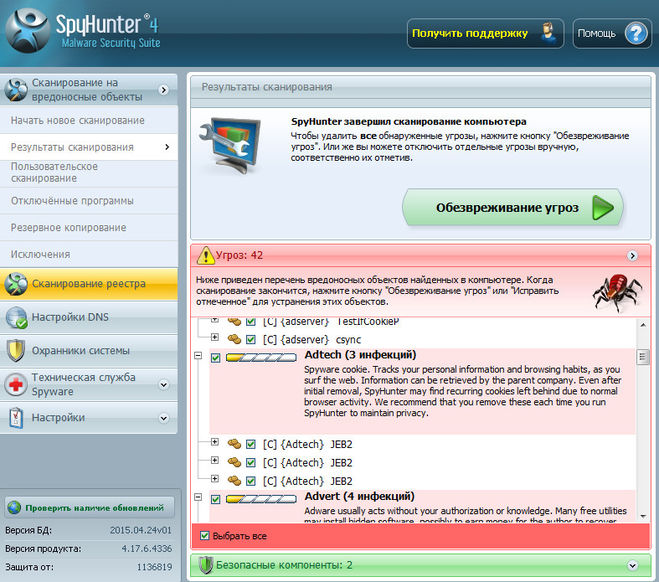
Task: Expand the Настройки section arrow
Action: [x=164, y=418]
